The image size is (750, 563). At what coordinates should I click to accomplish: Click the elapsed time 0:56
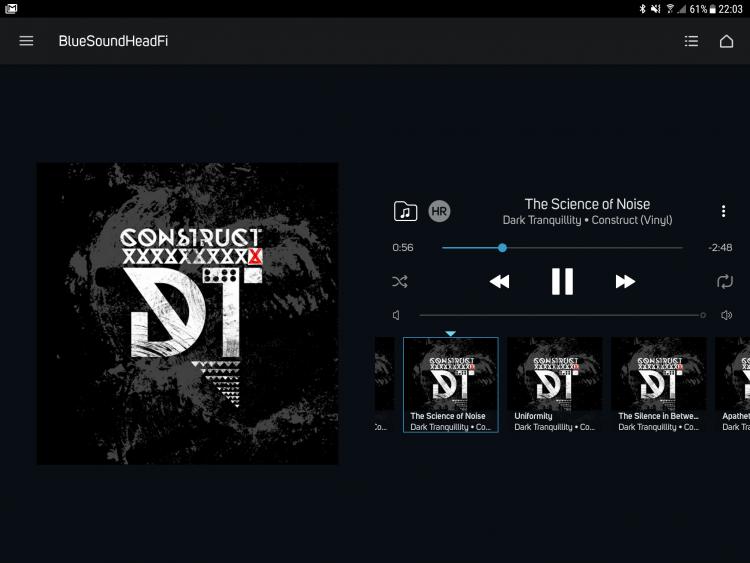point(403,248)
